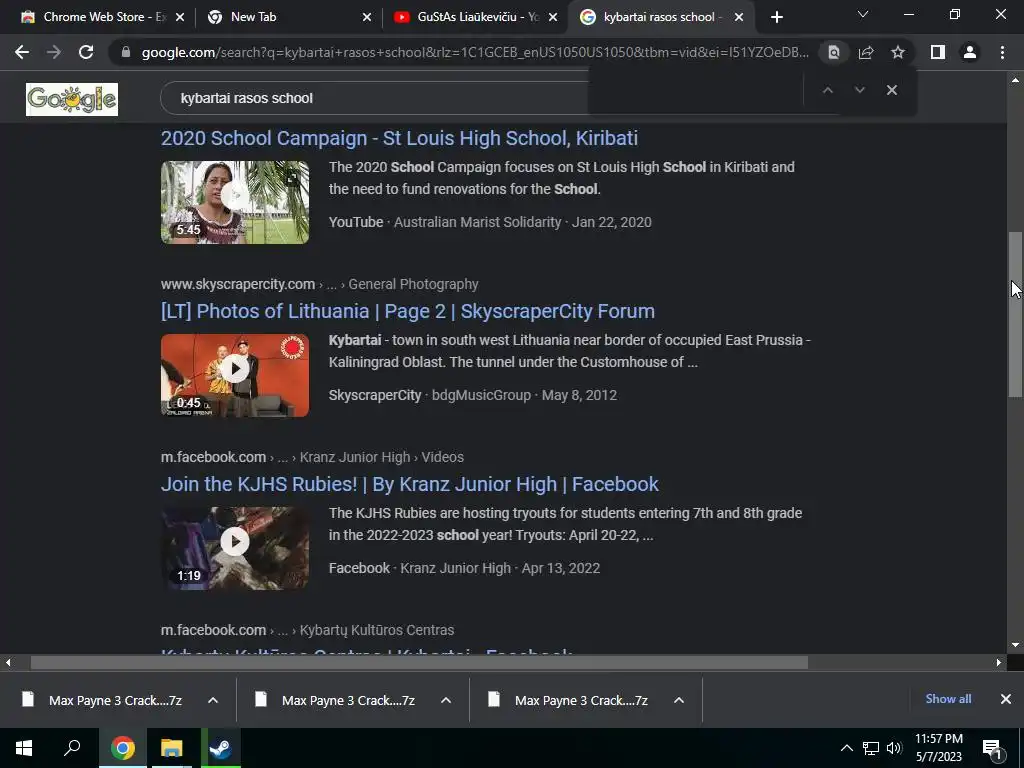
Task: Click the scroll down arrow of the page
Action: [x=1015, y=645]
